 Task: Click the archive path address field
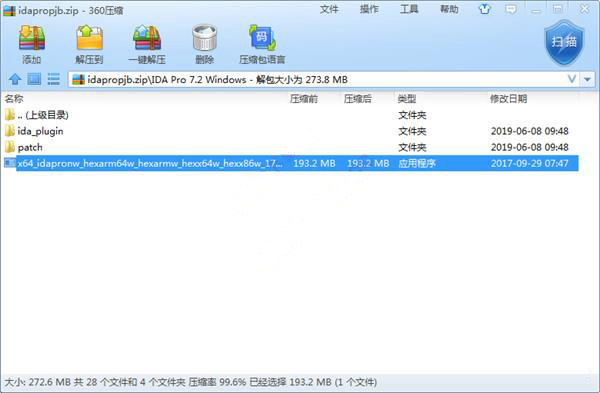pyautogui.click(x=318, y=80)
